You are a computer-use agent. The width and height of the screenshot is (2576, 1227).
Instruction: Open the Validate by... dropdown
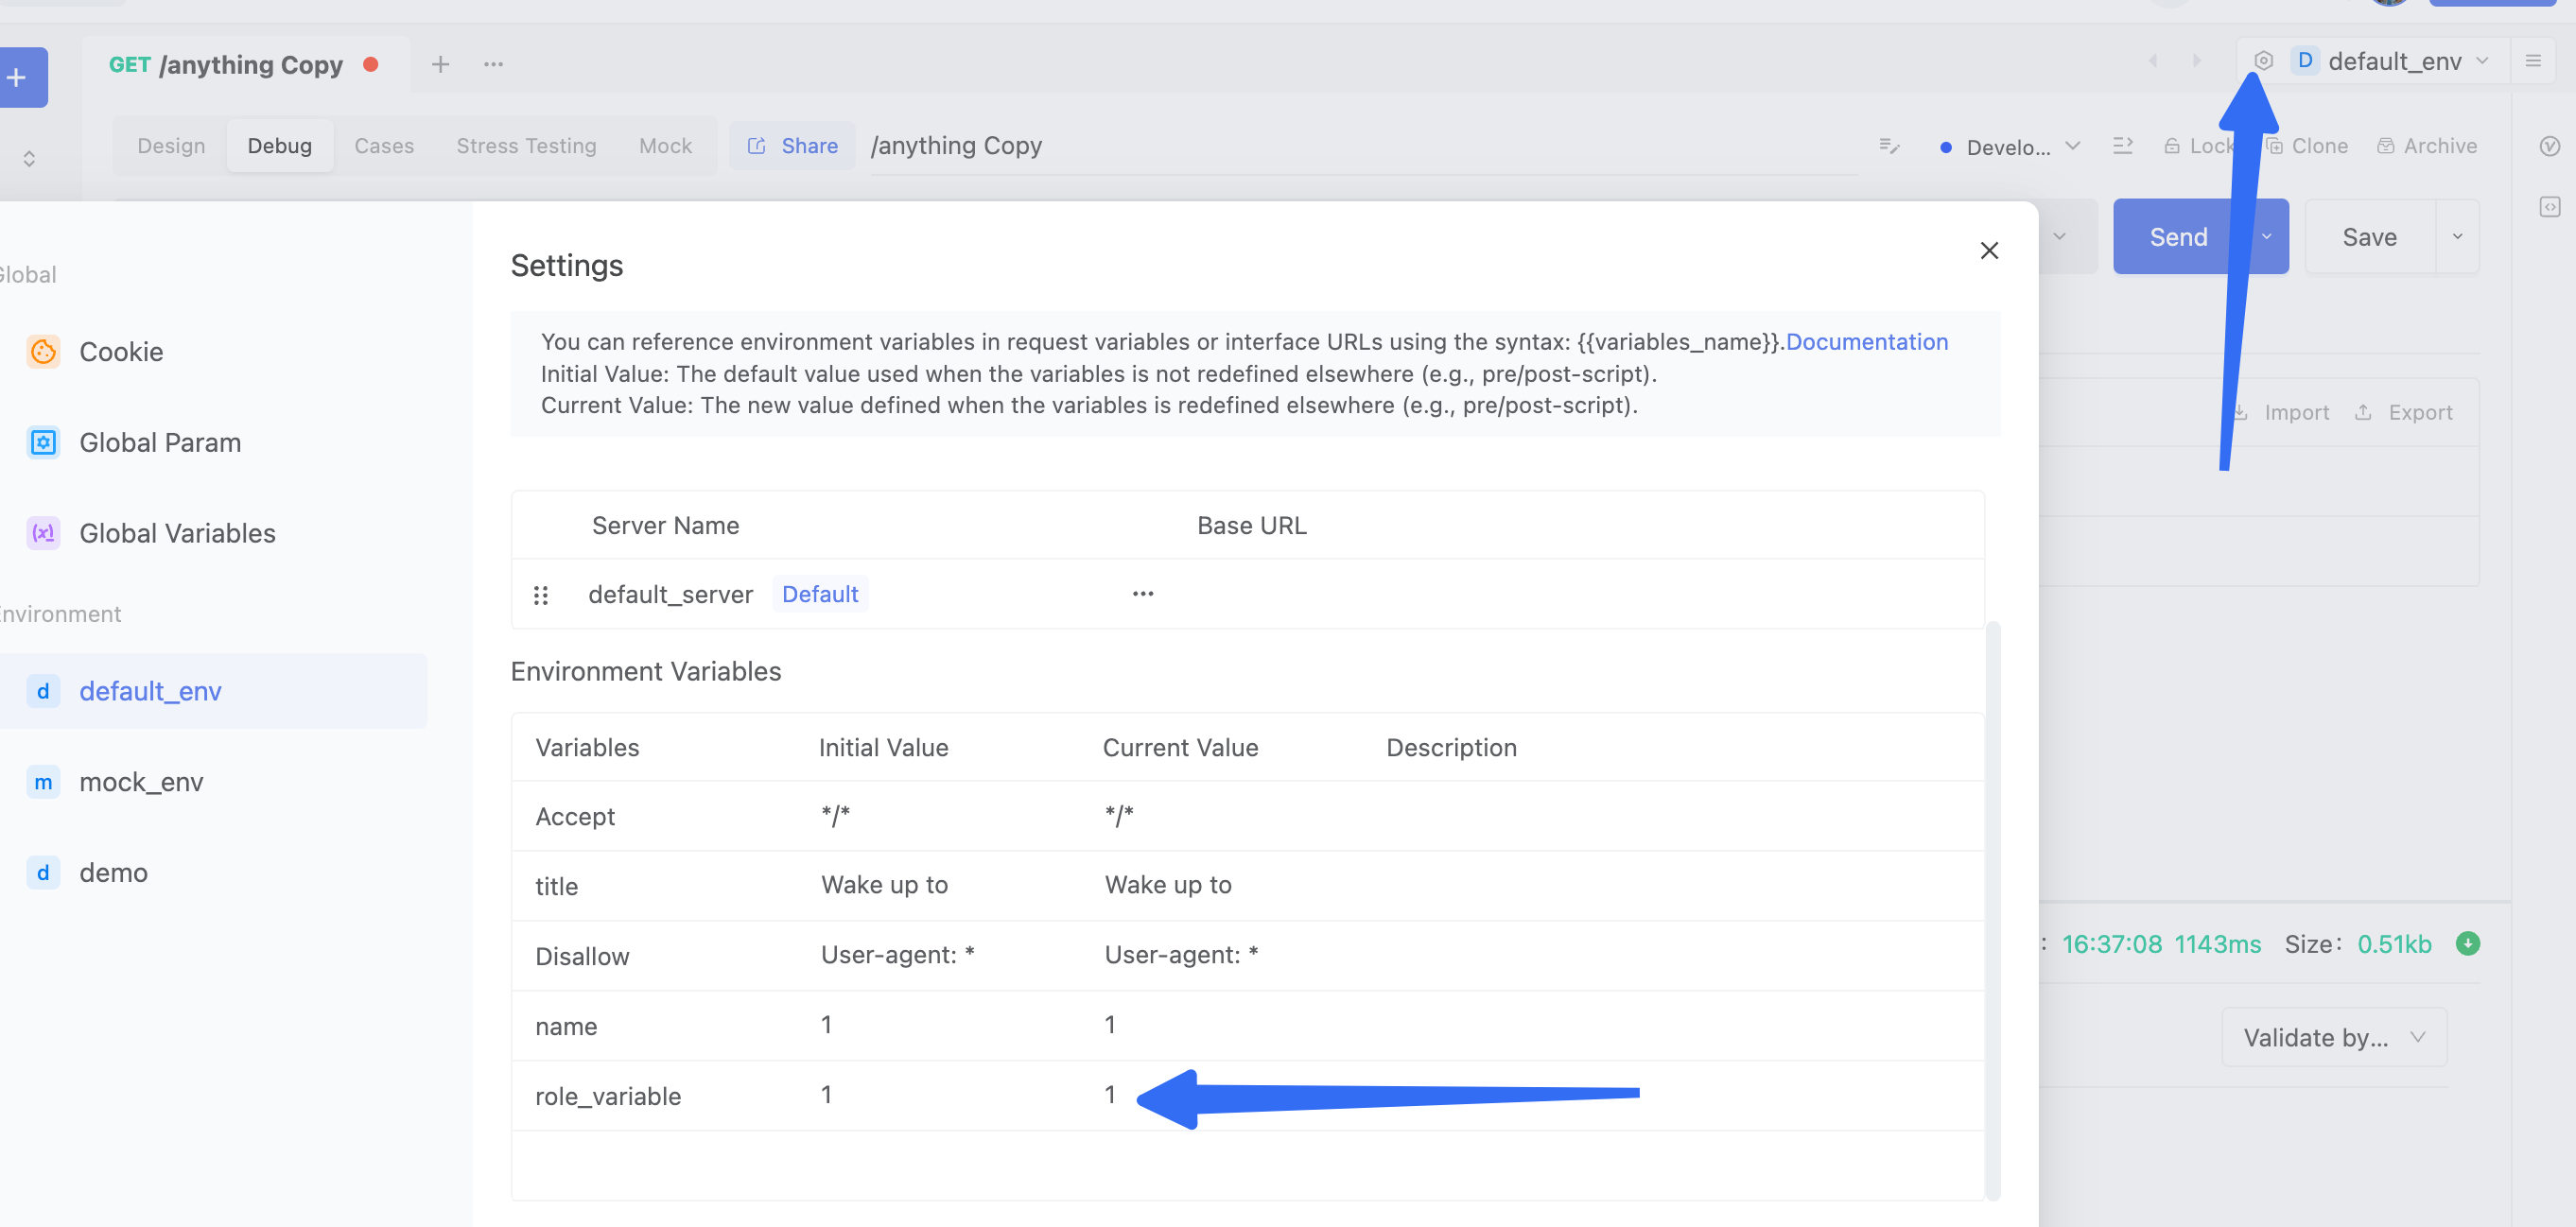point(2334,1037)
